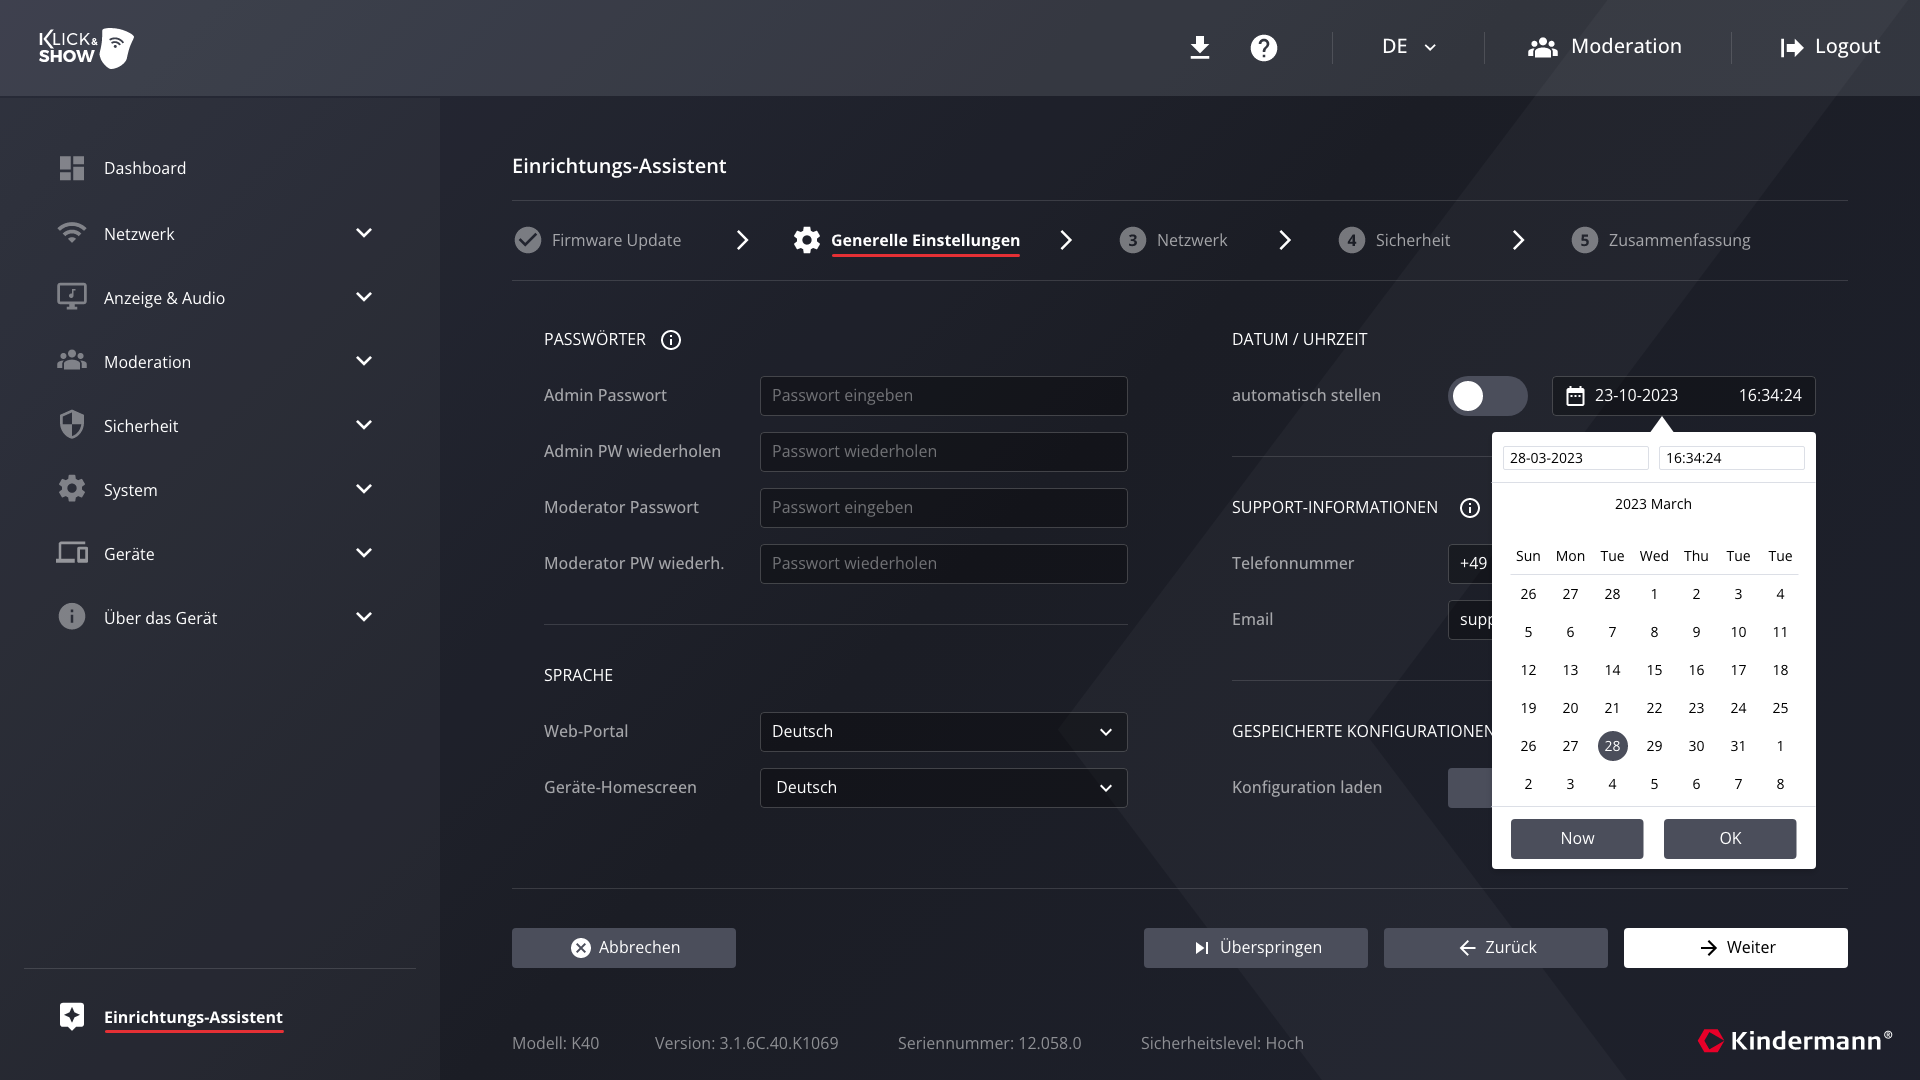Image resolution: width=1920 pixels, height=1080 pixels.
Task: Click step number 3 circle icon
Action: [x=1133, y=240]
